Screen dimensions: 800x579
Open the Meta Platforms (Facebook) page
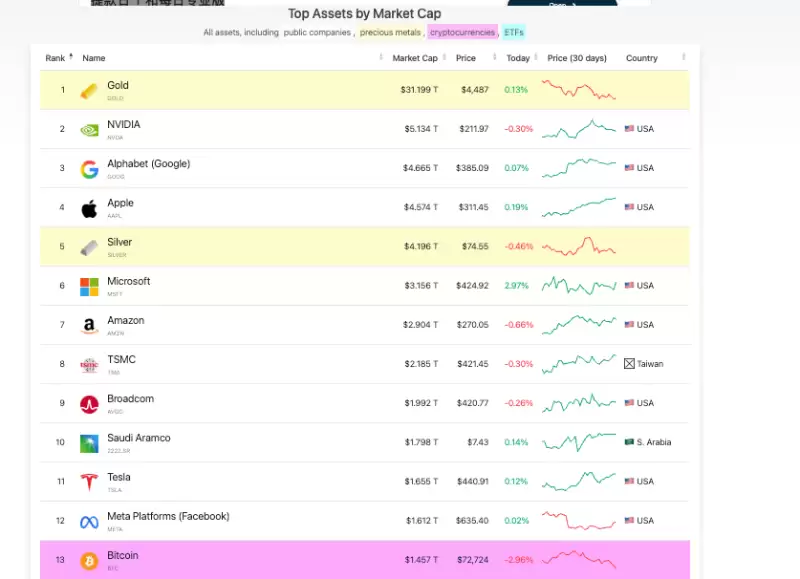click(168, 516)
